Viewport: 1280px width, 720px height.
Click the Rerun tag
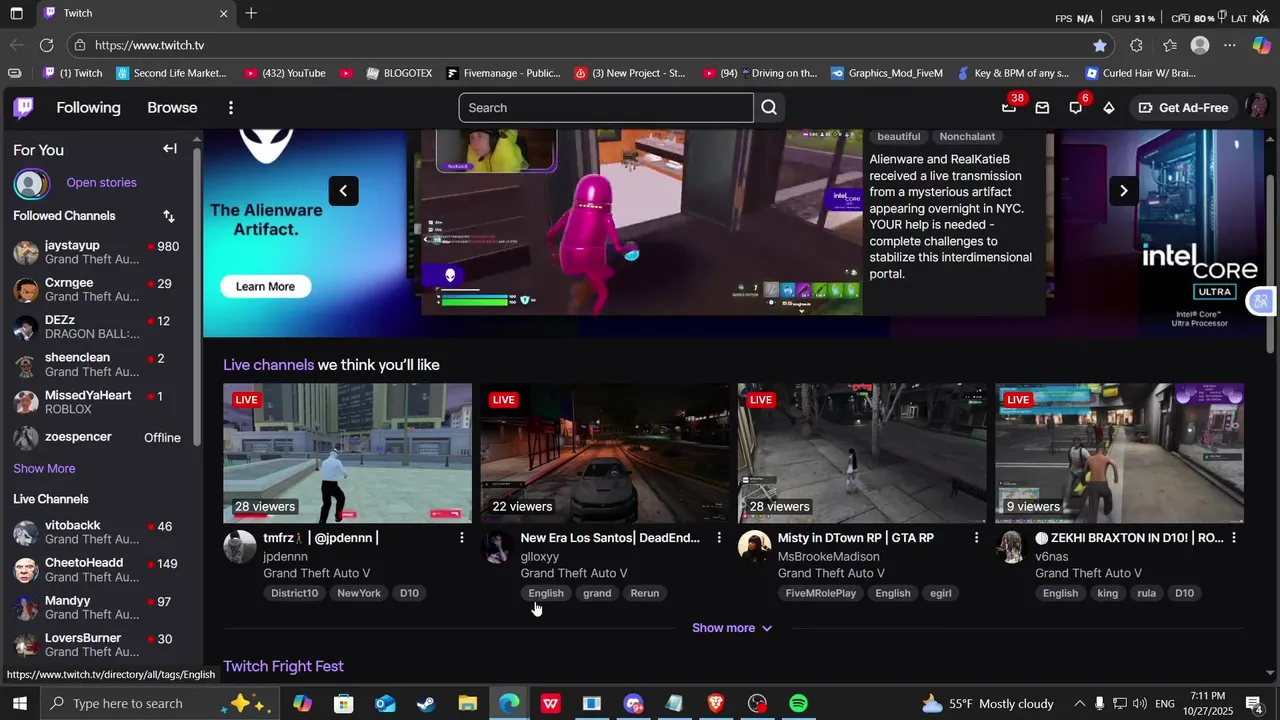tap(644, 593)
